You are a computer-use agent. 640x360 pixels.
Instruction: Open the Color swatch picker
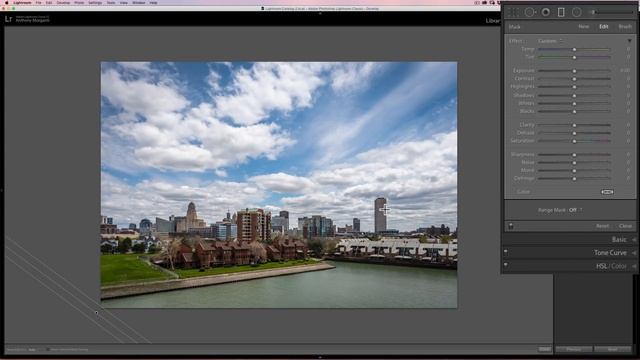click(607, 192)
